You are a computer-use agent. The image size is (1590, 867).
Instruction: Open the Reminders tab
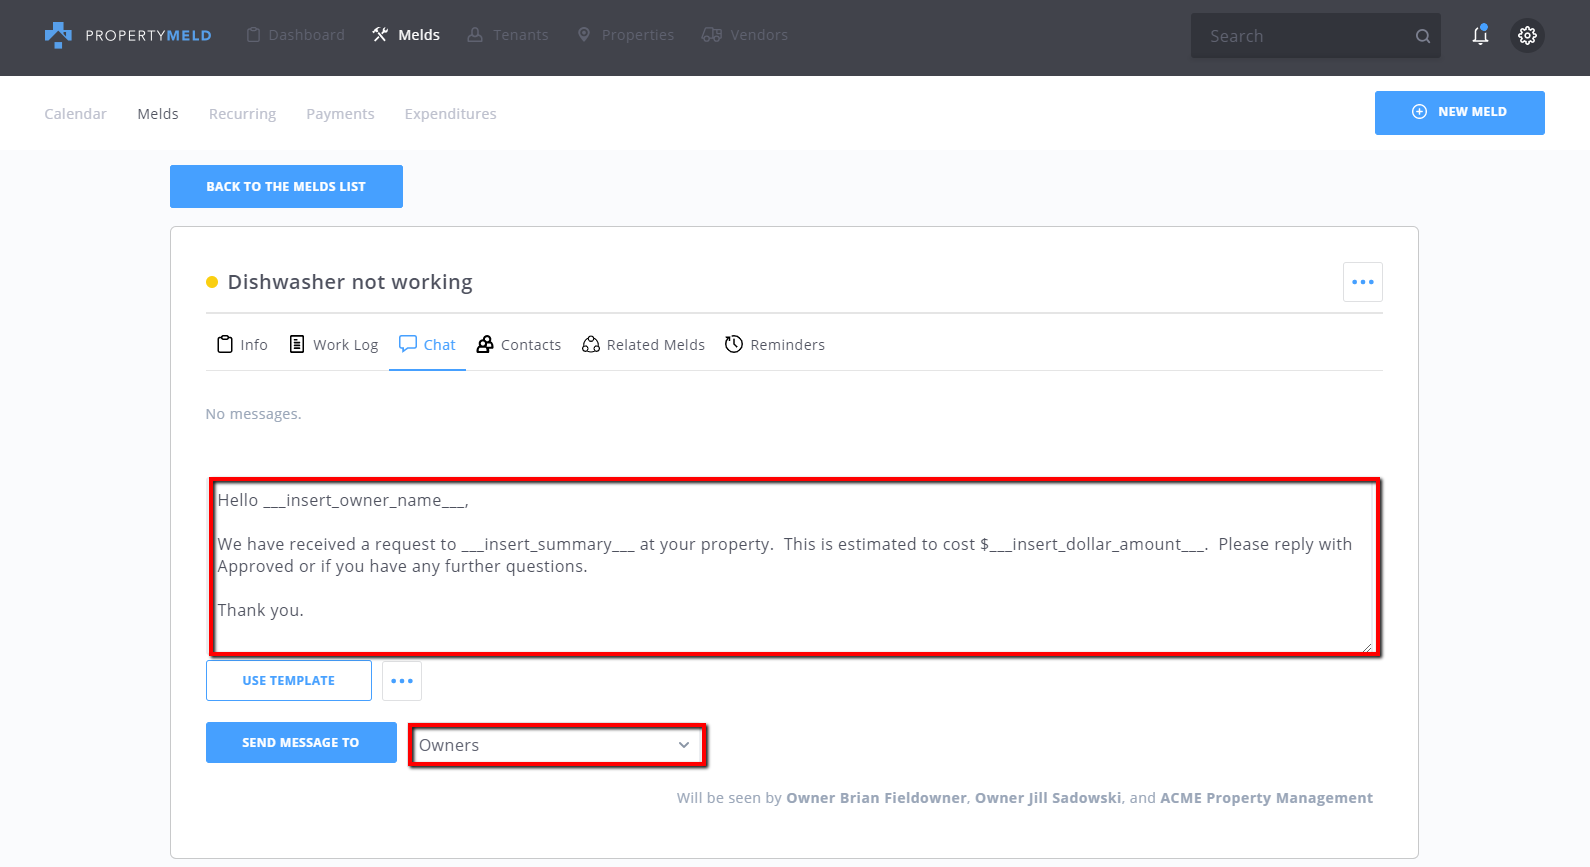pos(775,344)
